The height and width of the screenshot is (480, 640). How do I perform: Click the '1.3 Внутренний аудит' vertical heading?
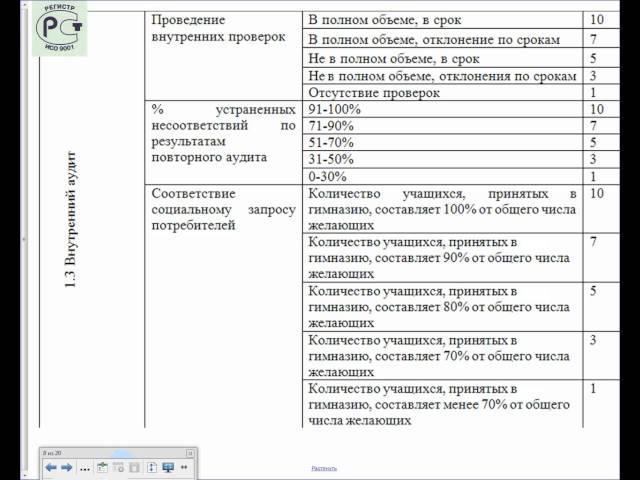click(x=70, y=220)
